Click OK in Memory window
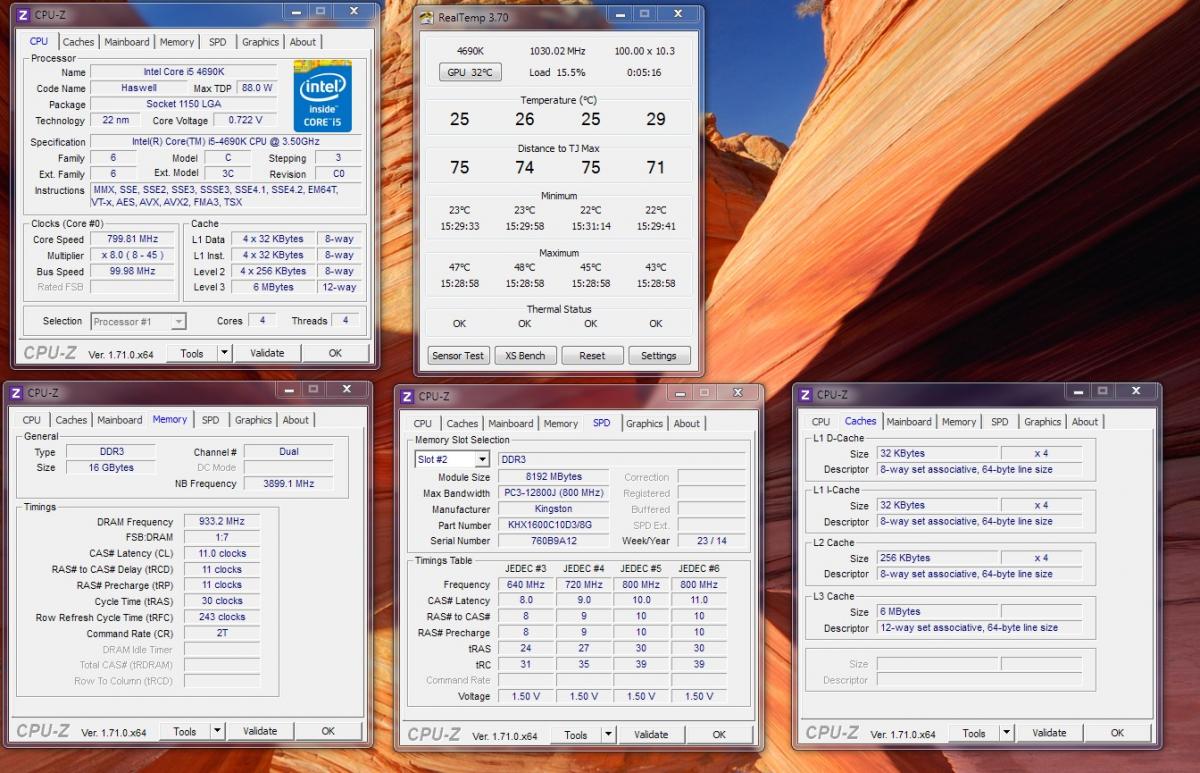 pos(328,731)
